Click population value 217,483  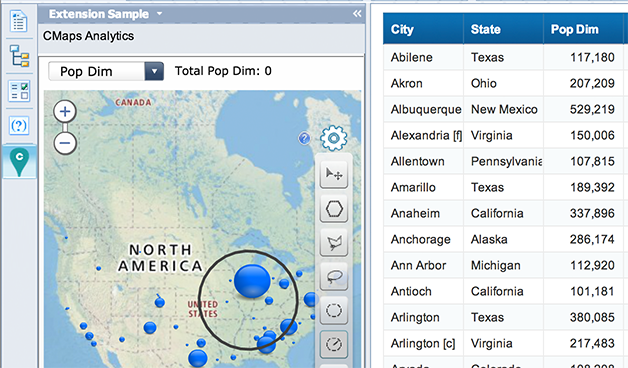click(592, 344)
